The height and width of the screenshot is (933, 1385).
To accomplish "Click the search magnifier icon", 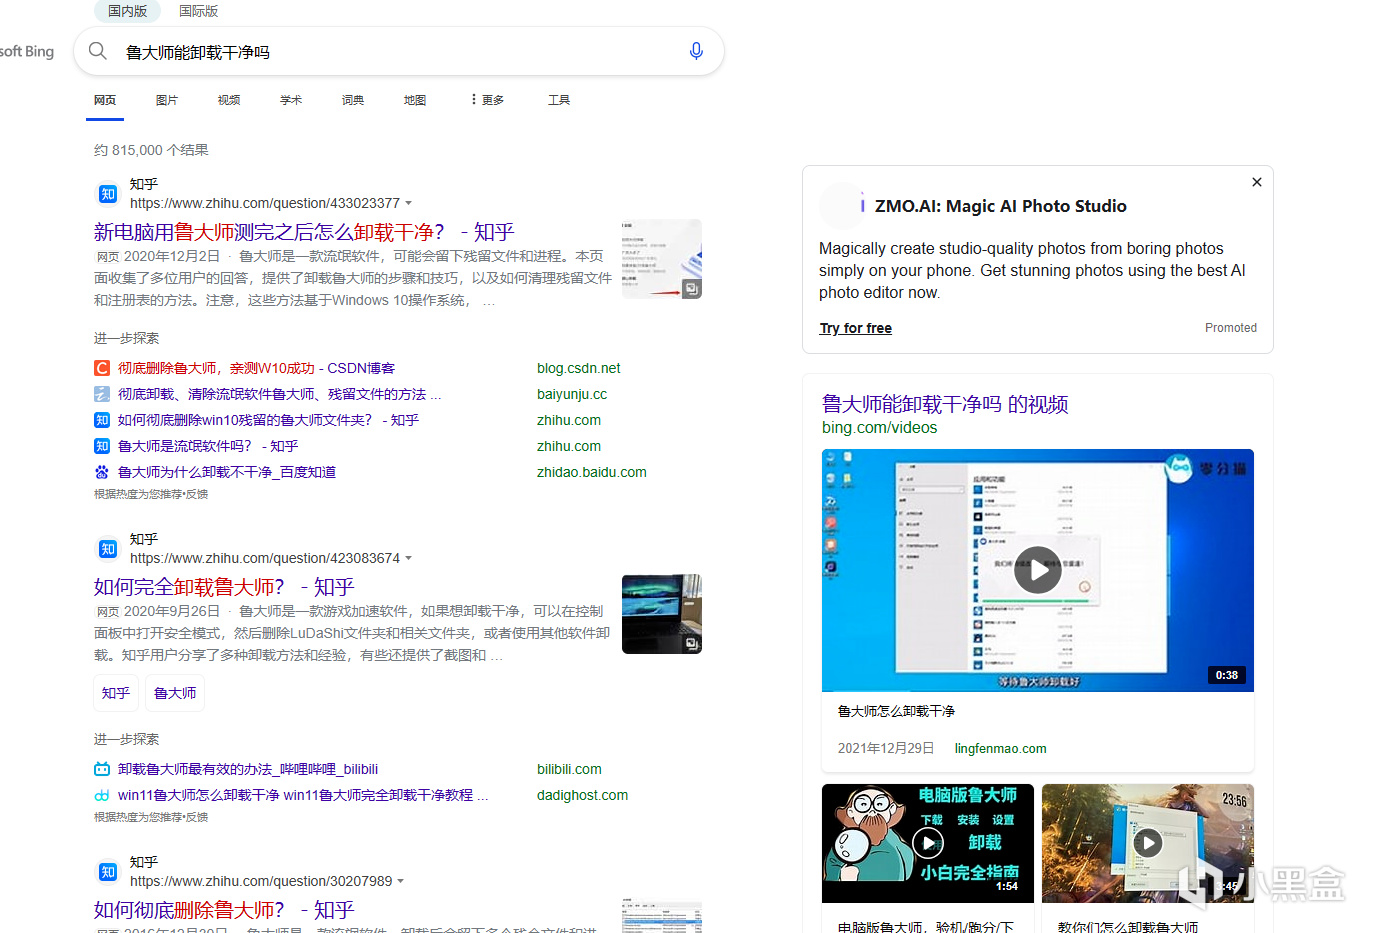I will (97, 51).
